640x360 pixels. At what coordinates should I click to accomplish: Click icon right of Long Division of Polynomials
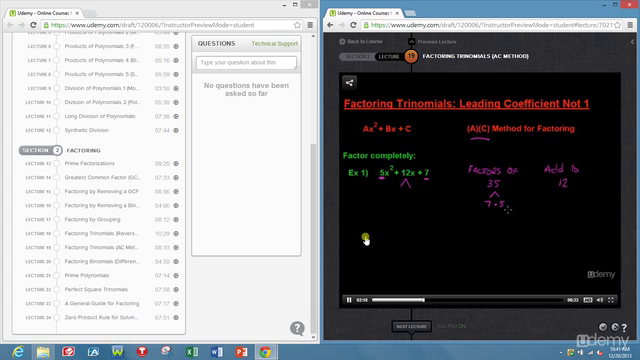click(x=176, y=116)
